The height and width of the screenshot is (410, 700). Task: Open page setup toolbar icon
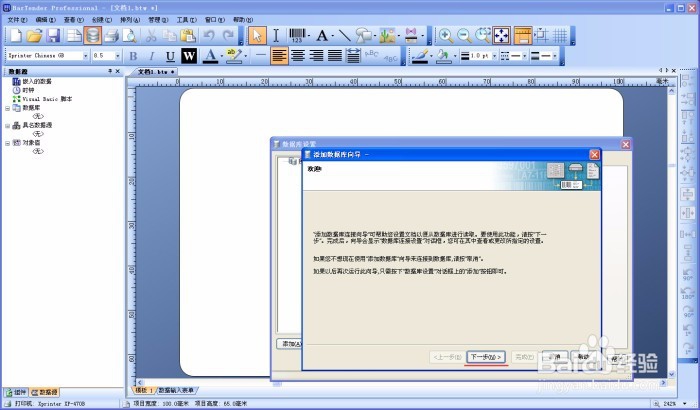point(74,35)
